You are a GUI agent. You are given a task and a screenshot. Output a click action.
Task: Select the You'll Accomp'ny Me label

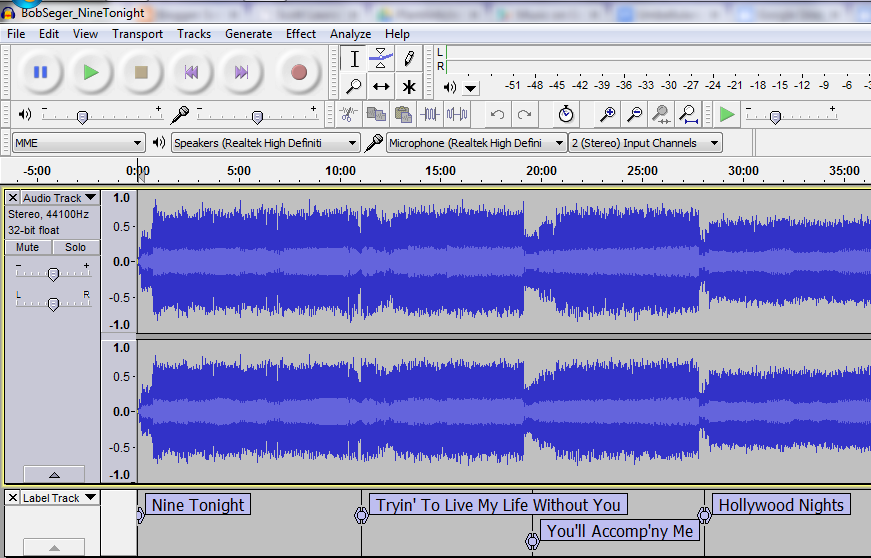coord(620,531)
